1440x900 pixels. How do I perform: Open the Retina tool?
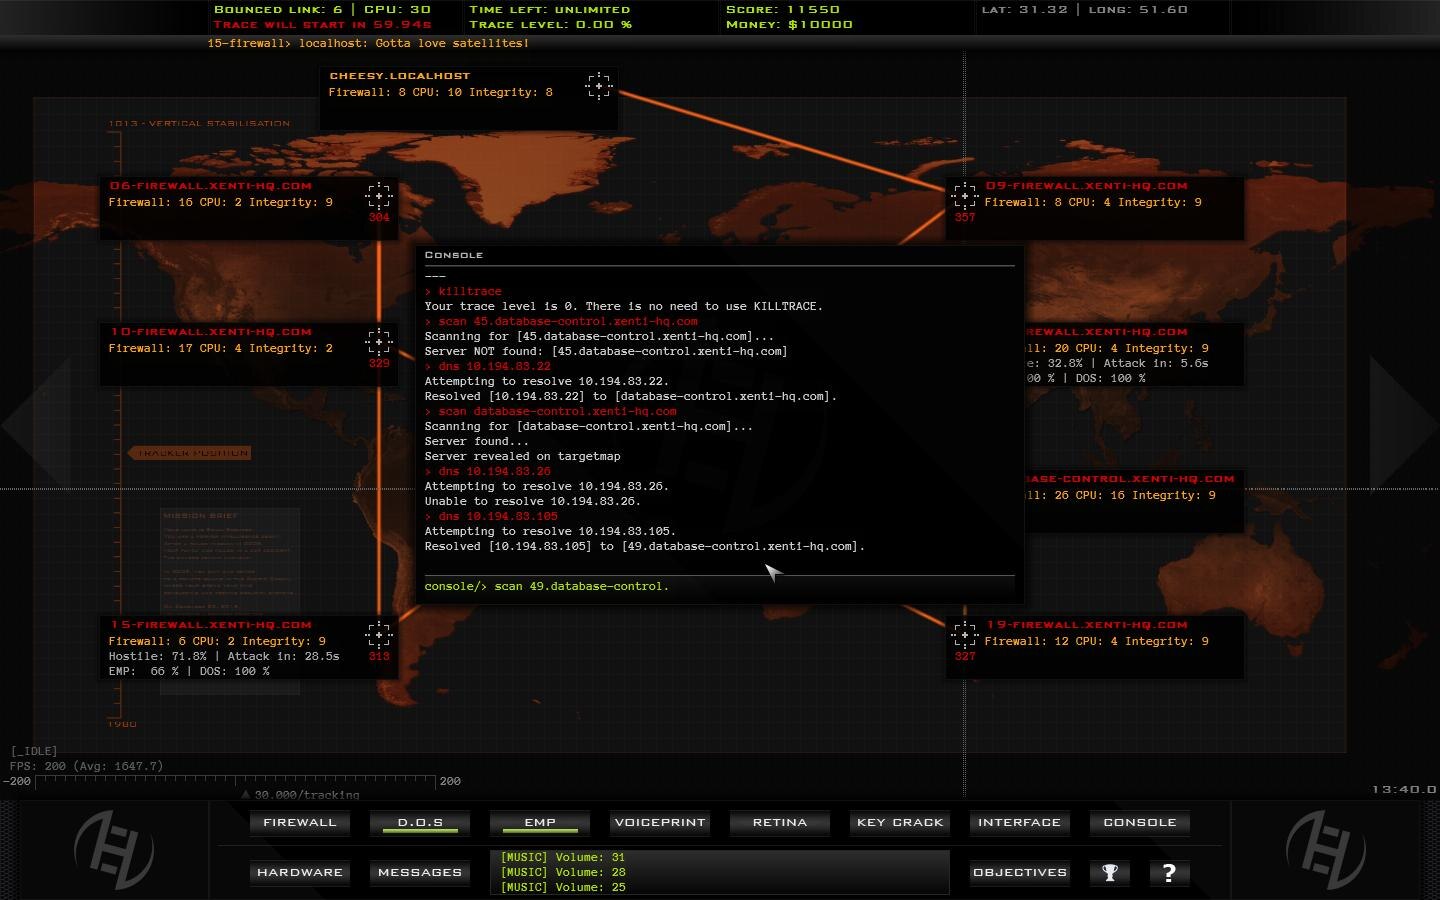pyautogui.click(x=780, y=823)
